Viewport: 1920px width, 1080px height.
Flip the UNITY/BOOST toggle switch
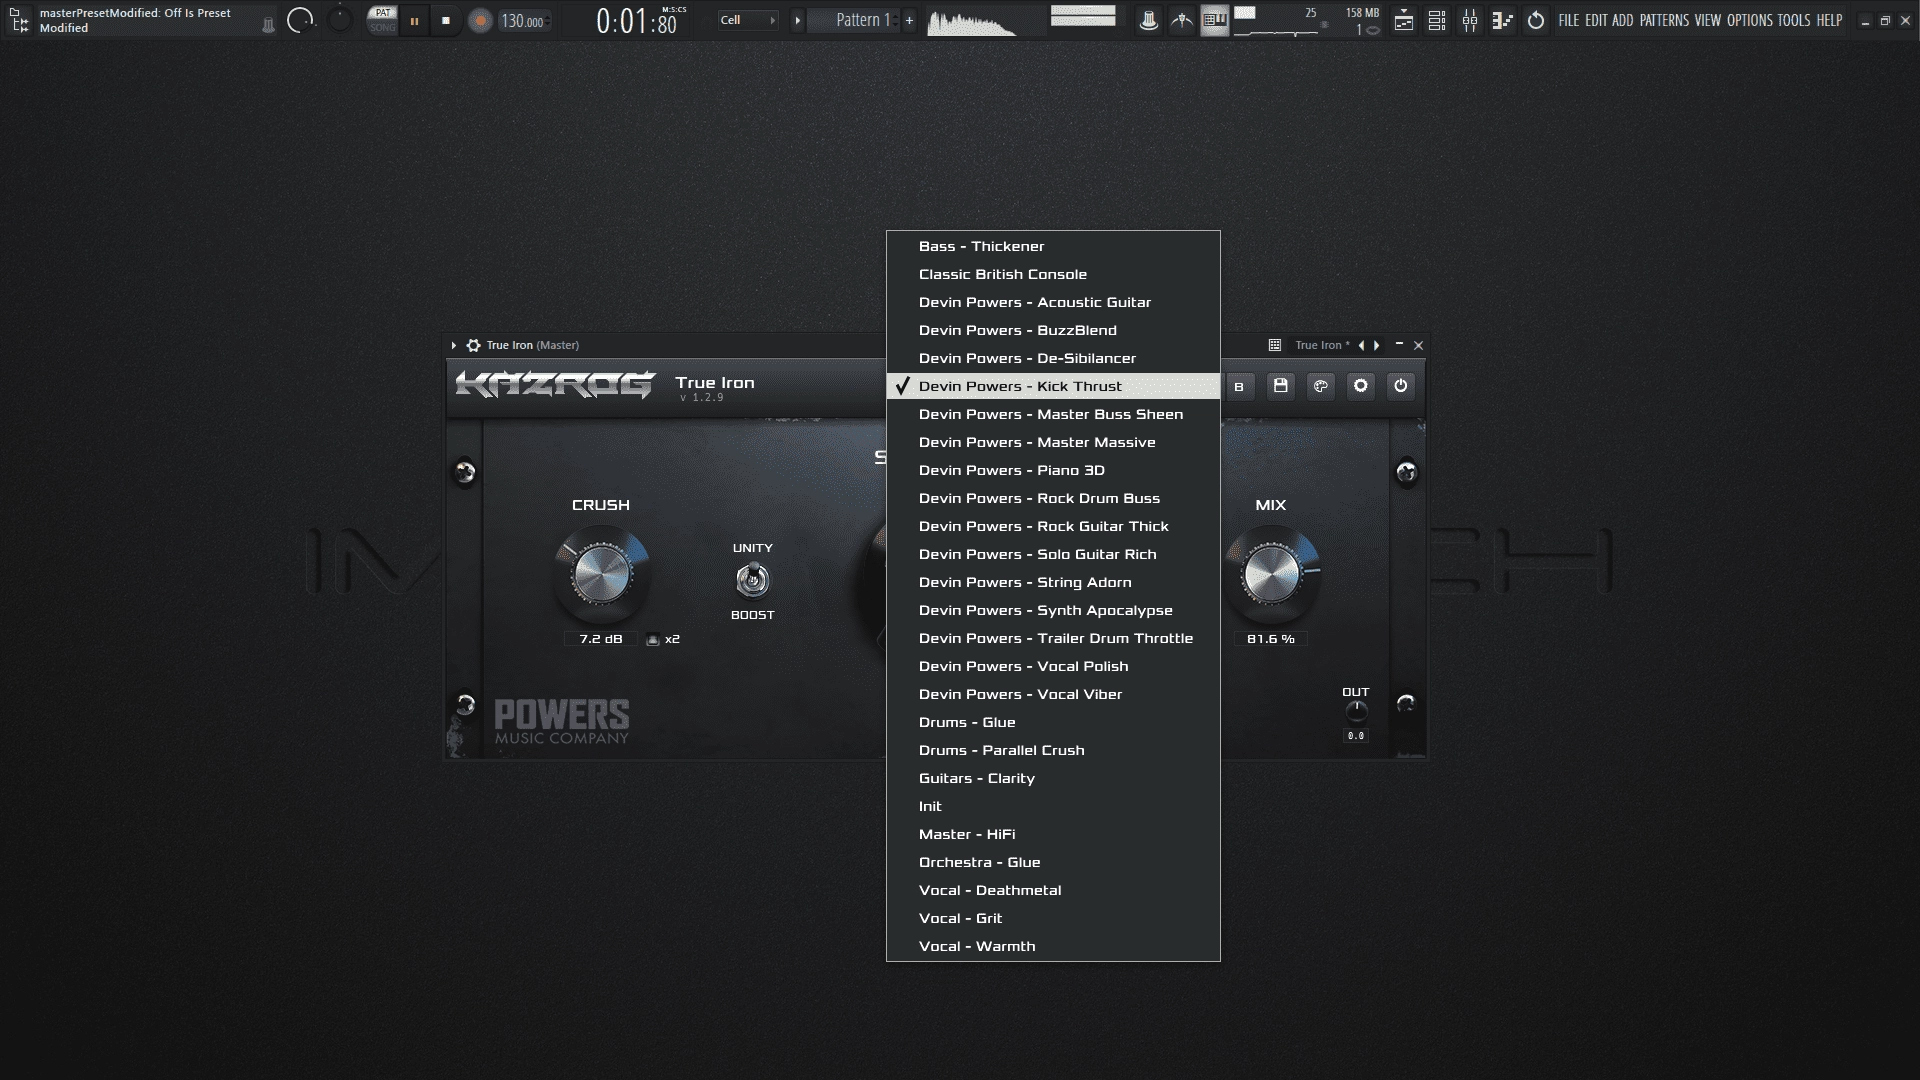pyautogui.click(x=752, y=580)
